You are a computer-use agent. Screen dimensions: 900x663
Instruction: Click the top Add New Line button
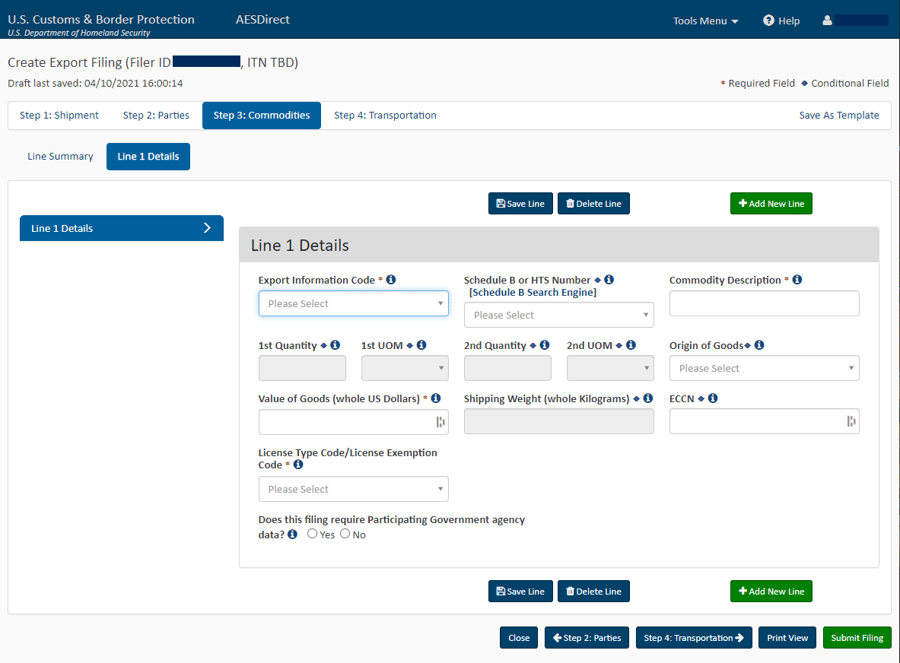click(771, 204)
